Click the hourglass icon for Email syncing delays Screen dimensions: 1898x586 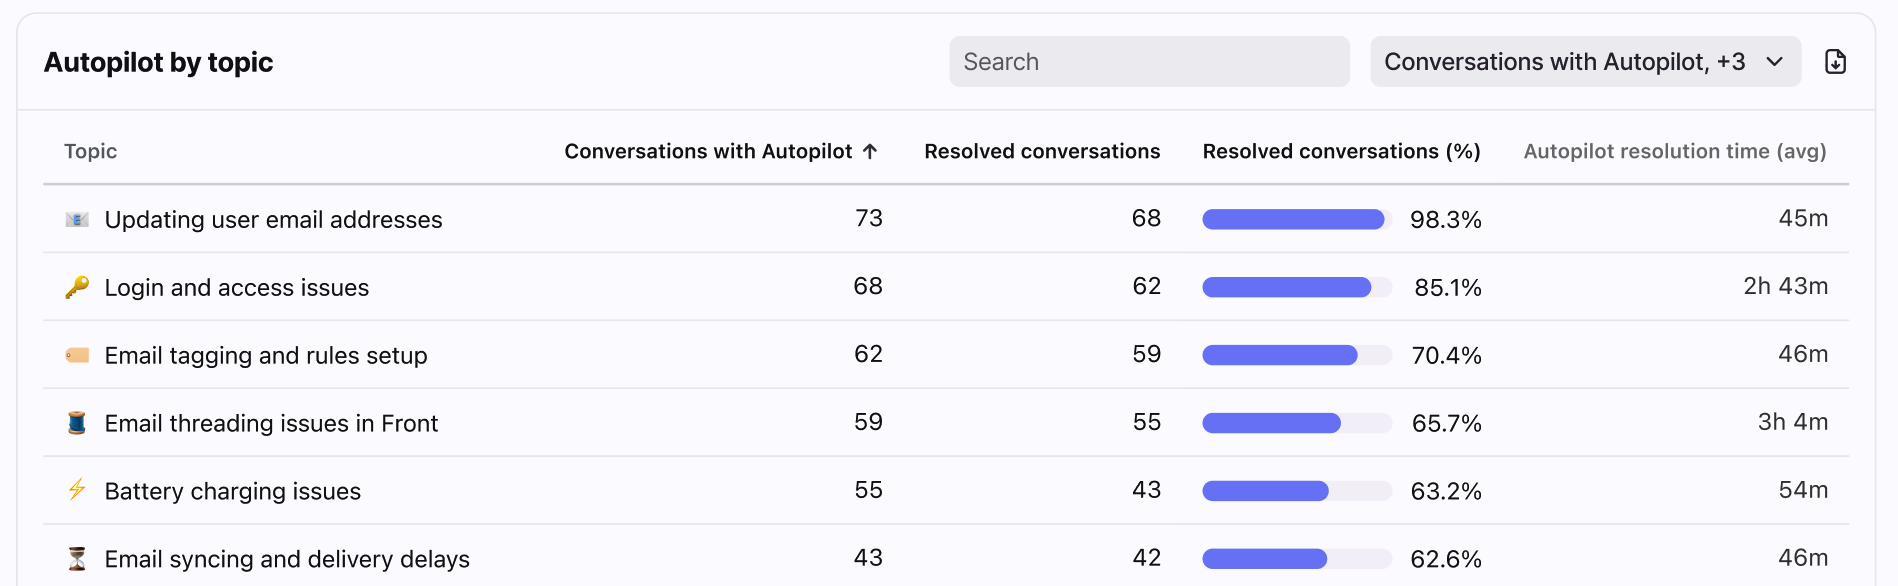pyautogui.click(x=77, y=558)
